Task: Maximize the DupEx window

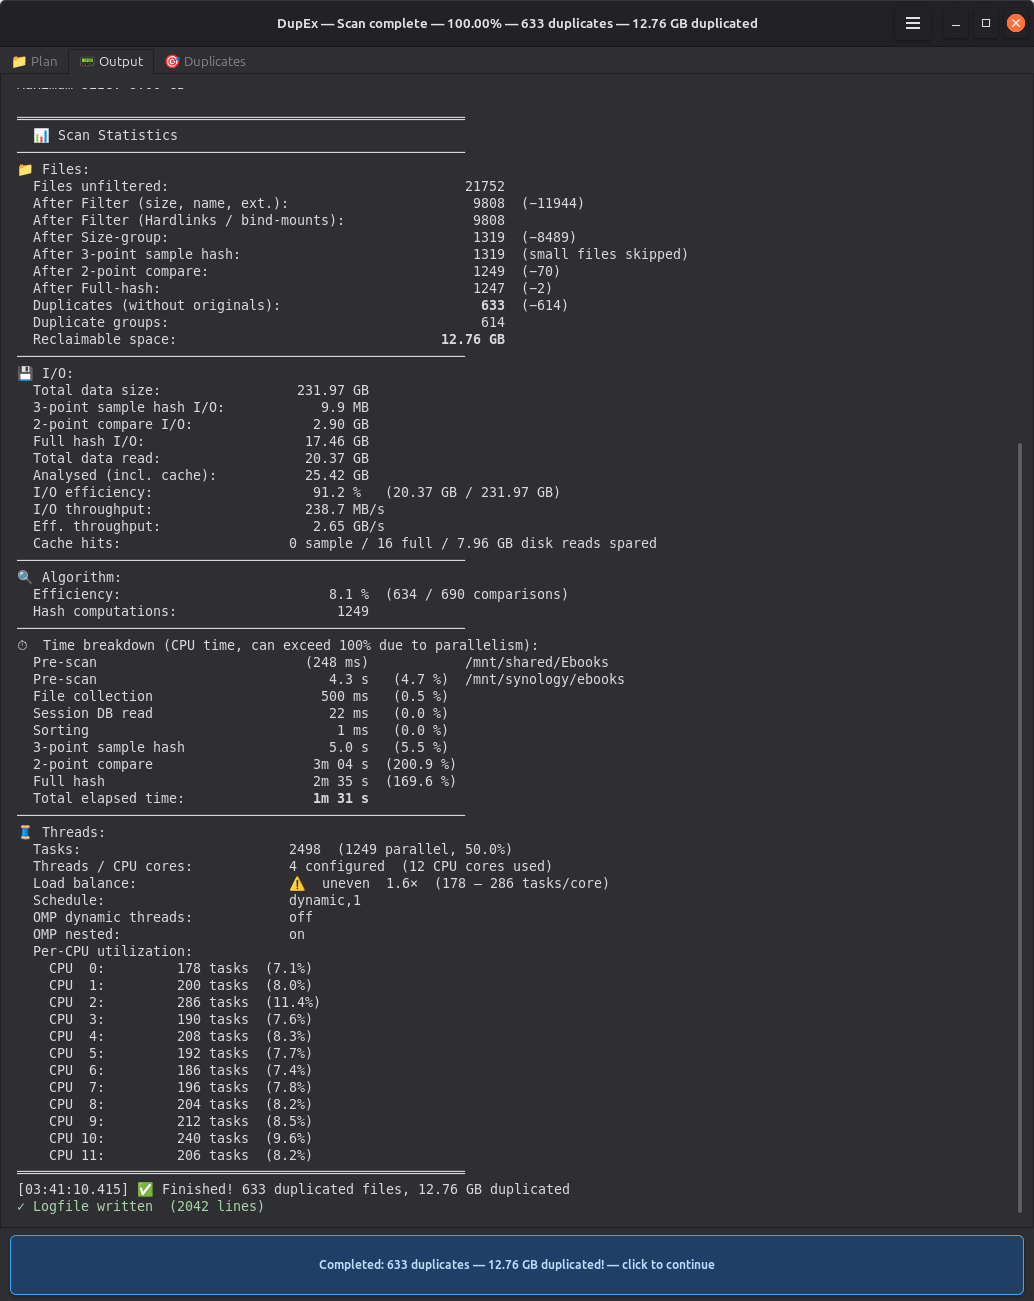Action: pyautogui.click(x=986, y=23)
